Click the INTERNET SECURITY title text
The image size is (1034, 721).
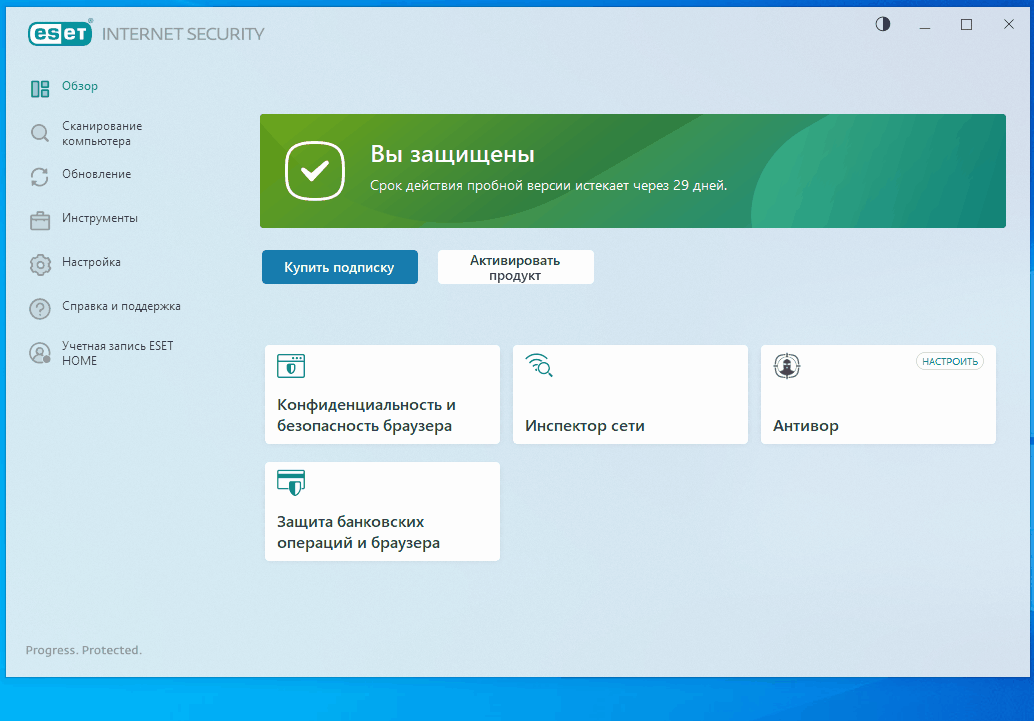183,34
